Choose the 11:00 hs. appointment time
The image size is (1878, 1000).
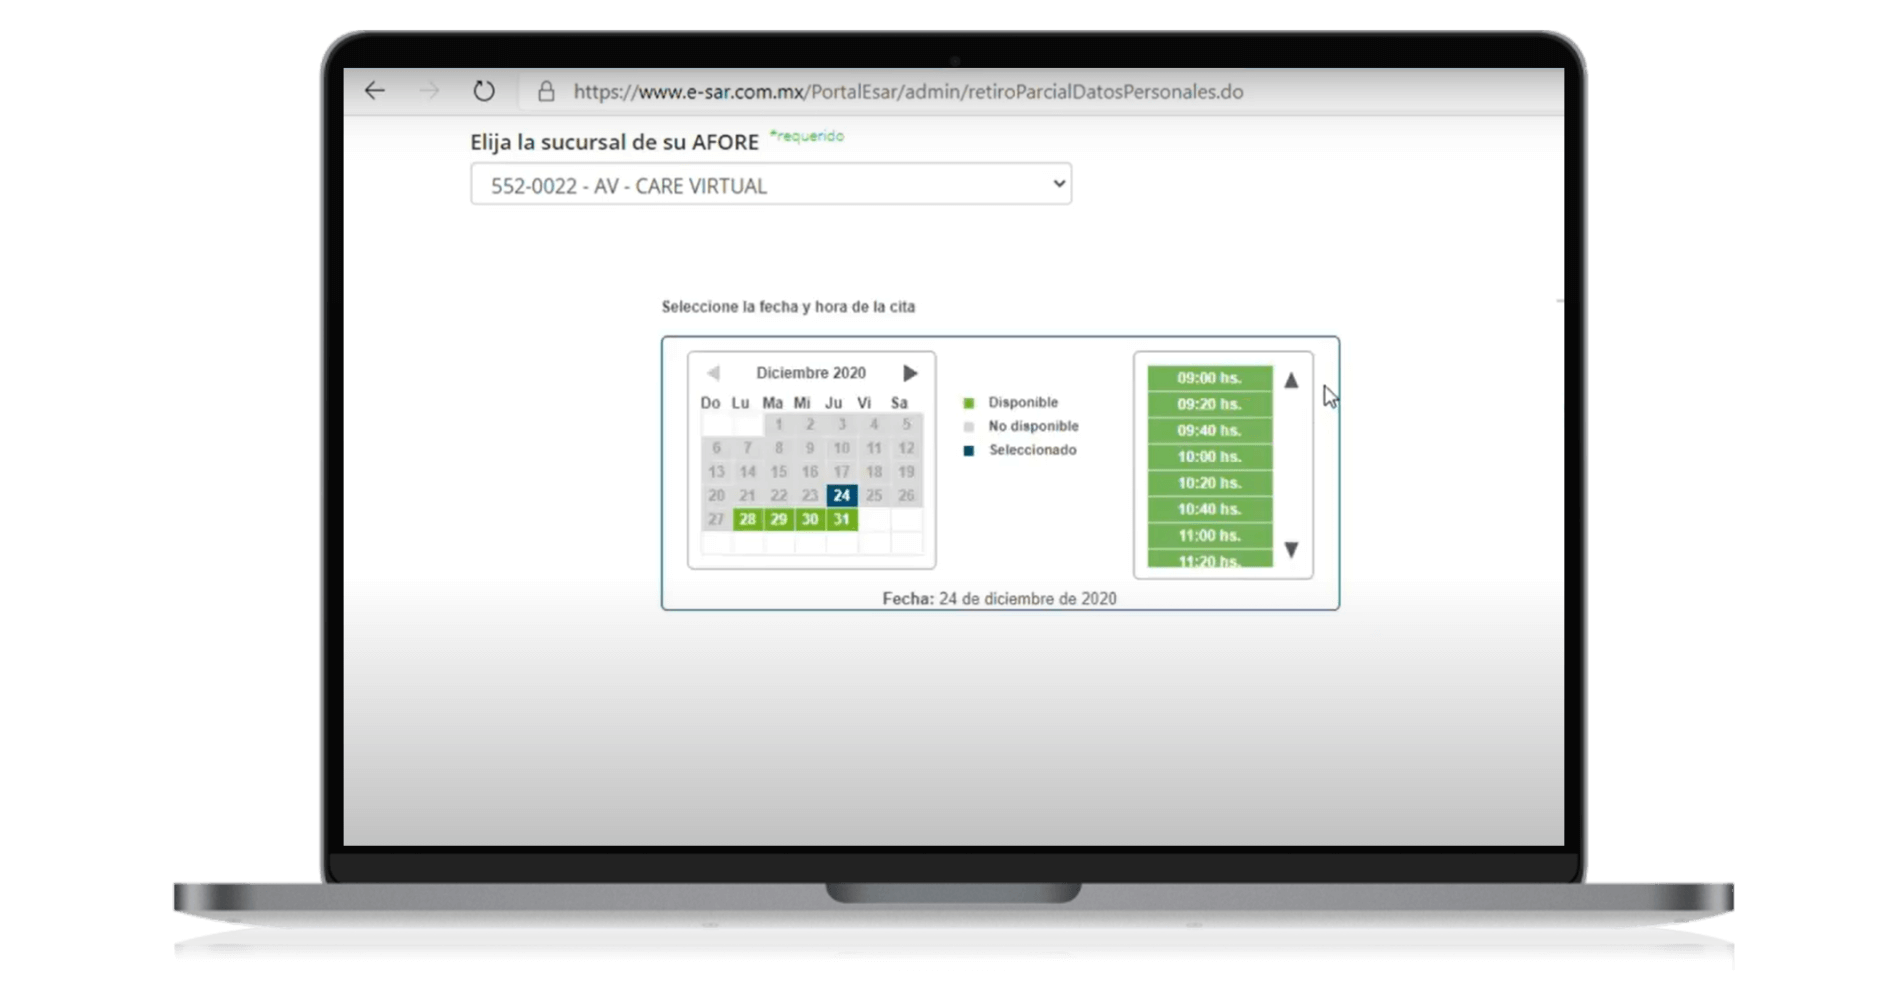(x=1209, y=535)
